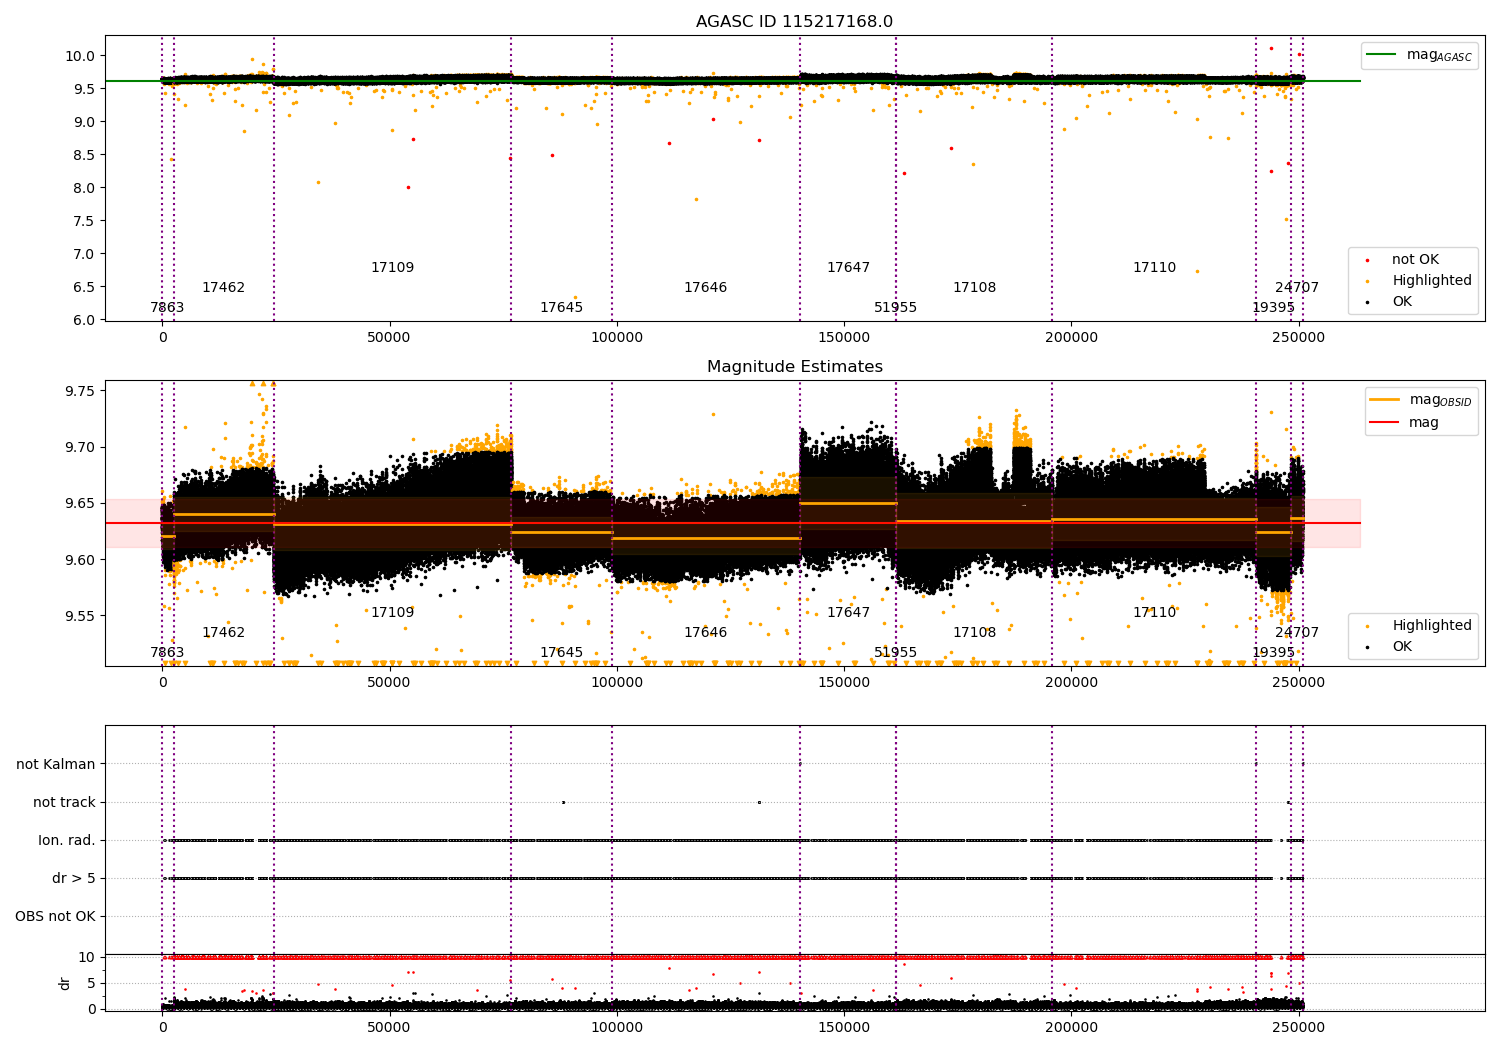
Task: Click obsid 17462 in the Magnitude Estimates plot
Action: pos(223,633)
